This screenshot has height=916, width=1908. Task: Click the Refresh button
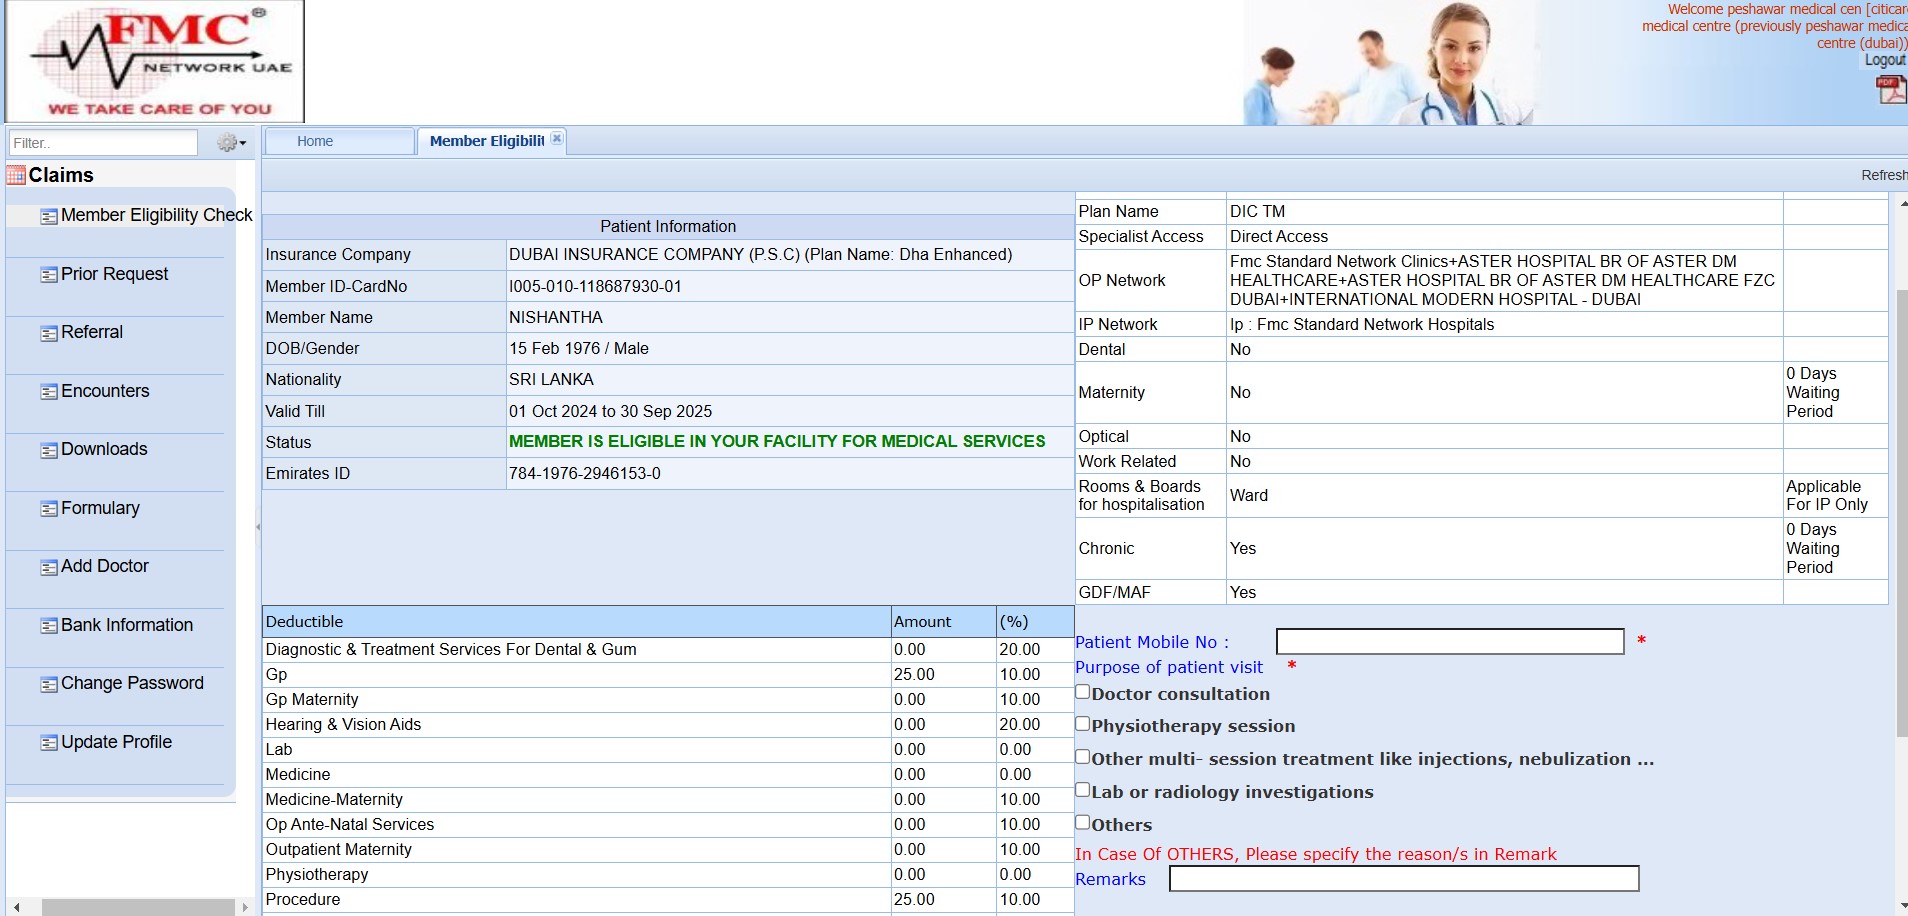coord(1883,175)
